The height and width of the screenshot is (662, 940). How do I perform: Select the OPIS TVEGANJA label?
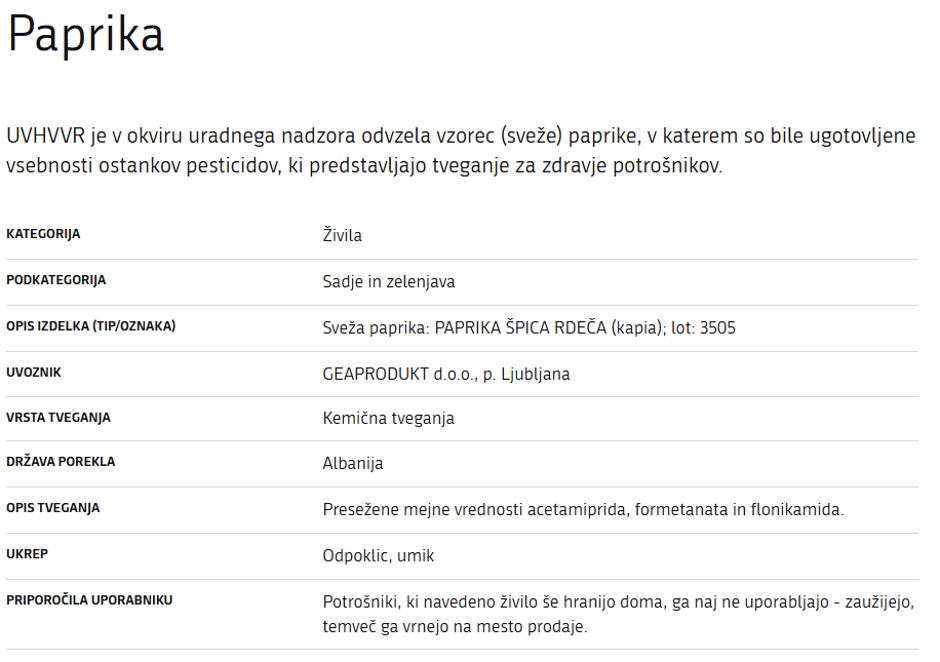[53, 508]
